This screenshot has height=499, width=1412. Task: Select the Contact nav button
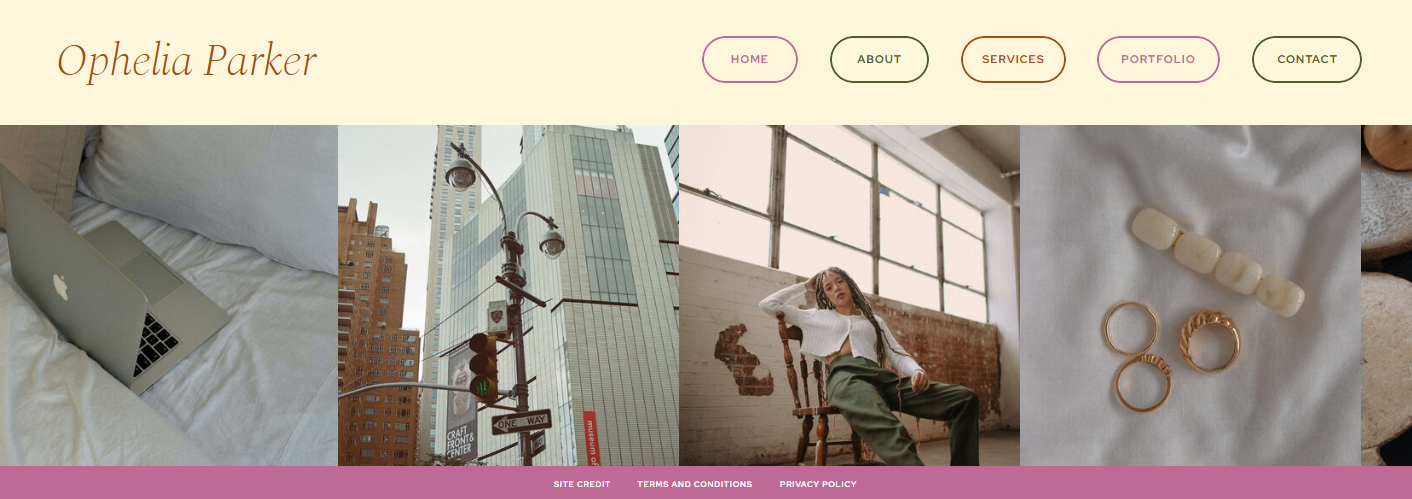click(1307, 59)
